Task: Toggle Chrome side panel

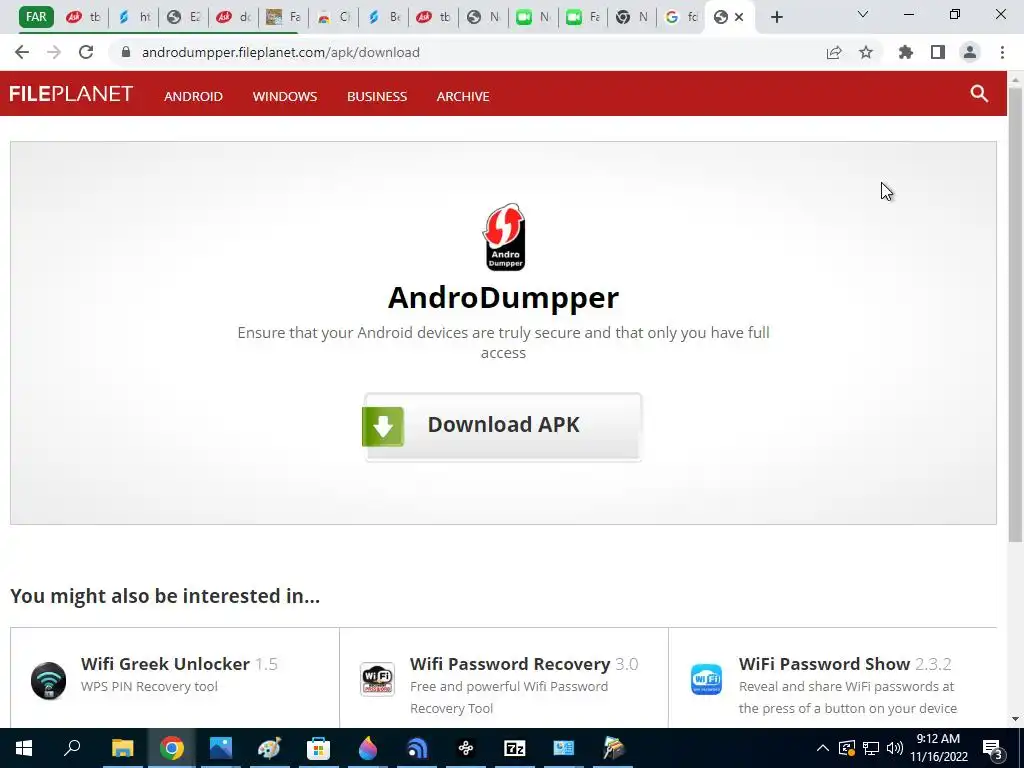Action: [x=938, y=52]
